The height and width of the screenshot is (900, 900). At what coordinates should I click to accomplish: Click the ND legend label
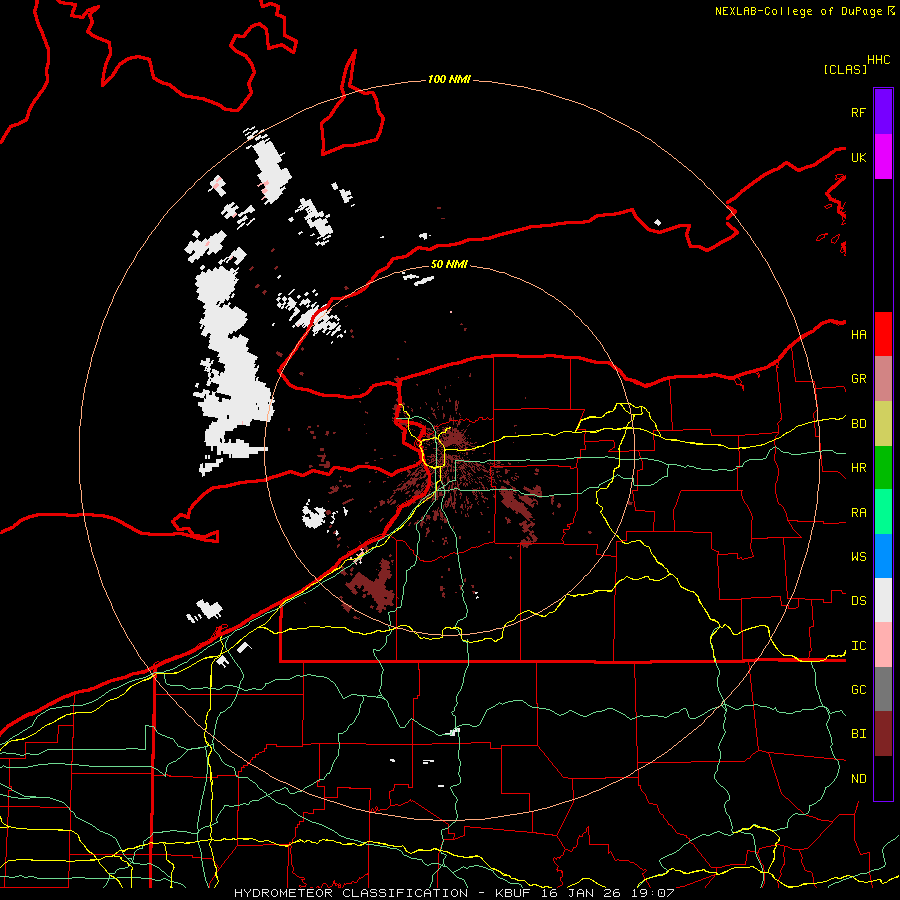pos(859,778)
